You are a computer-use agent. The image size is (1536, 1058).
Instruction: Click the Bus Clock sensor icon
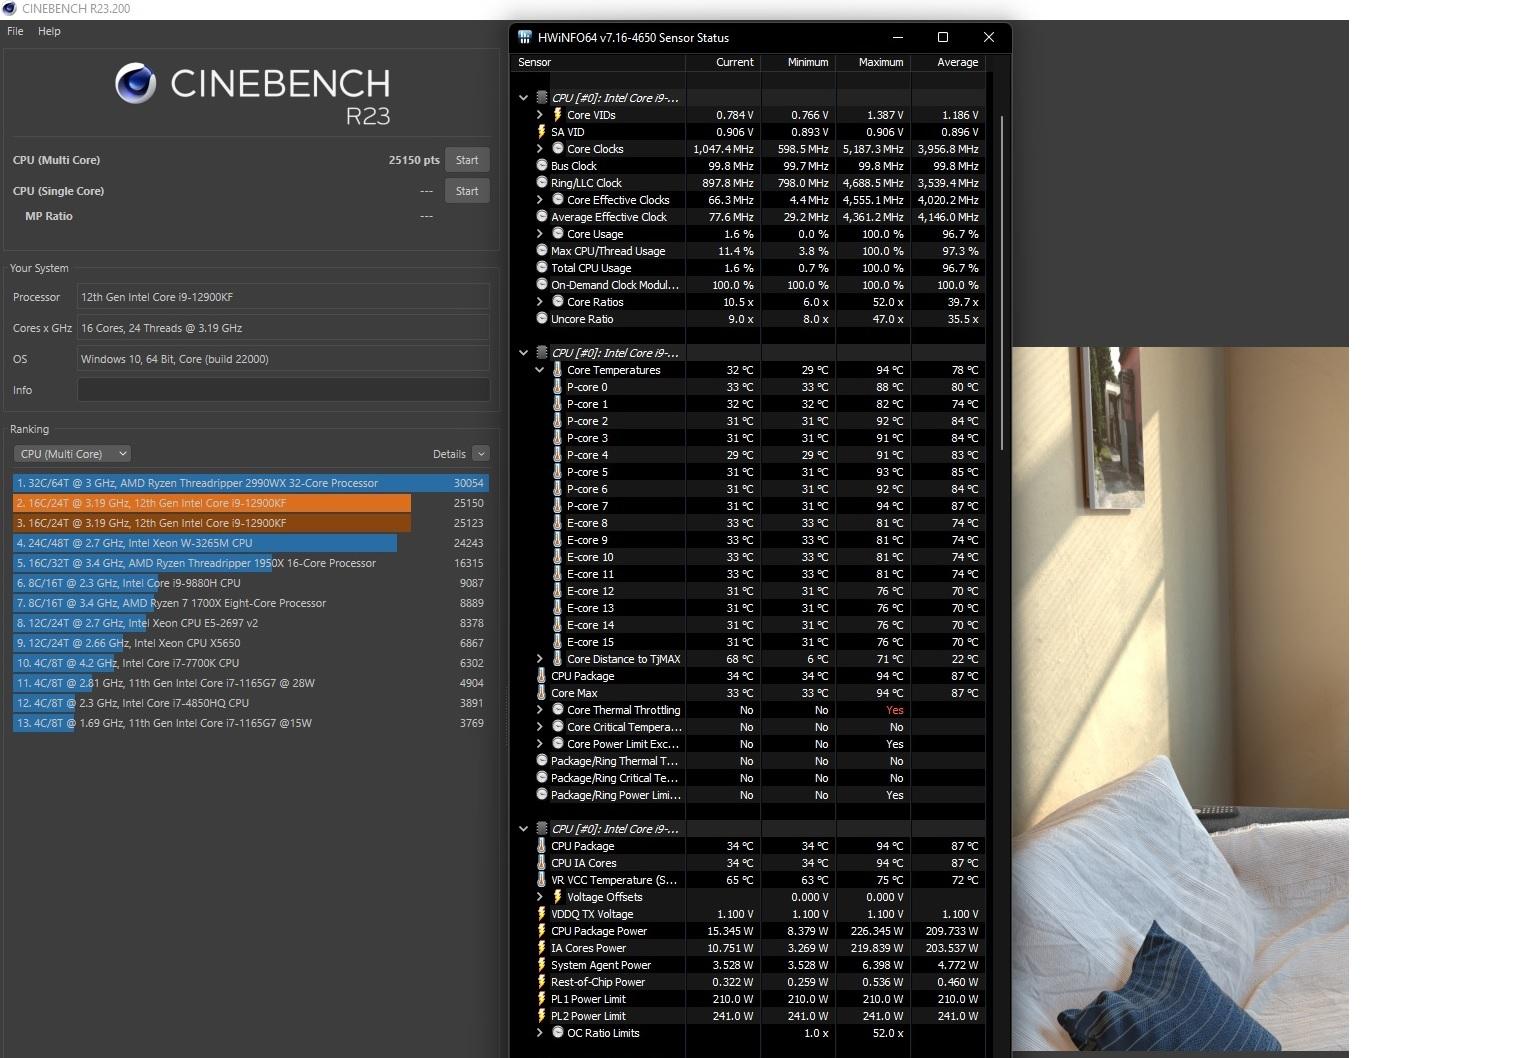pyautogui.click(x=542, y=166)
